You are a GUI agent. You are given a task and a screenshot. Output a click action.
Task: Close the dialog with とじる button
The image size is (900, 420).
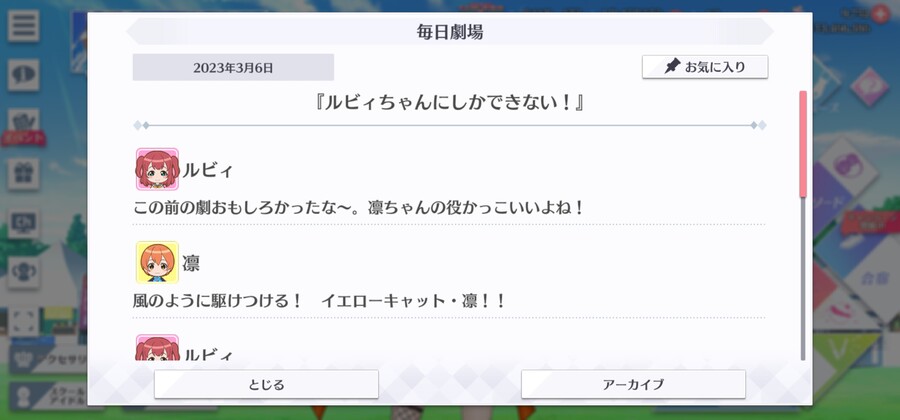266,384
